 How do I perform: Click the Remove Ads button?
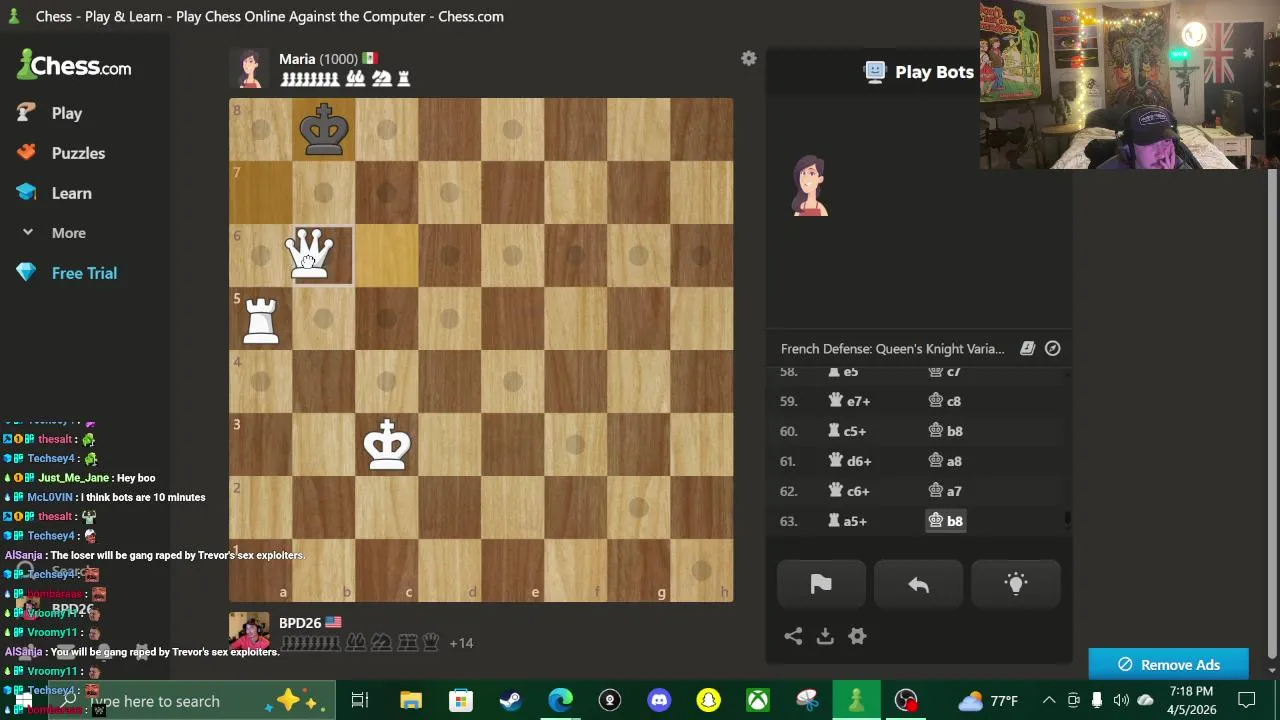pyautogui.click(x=1168, y=665)
